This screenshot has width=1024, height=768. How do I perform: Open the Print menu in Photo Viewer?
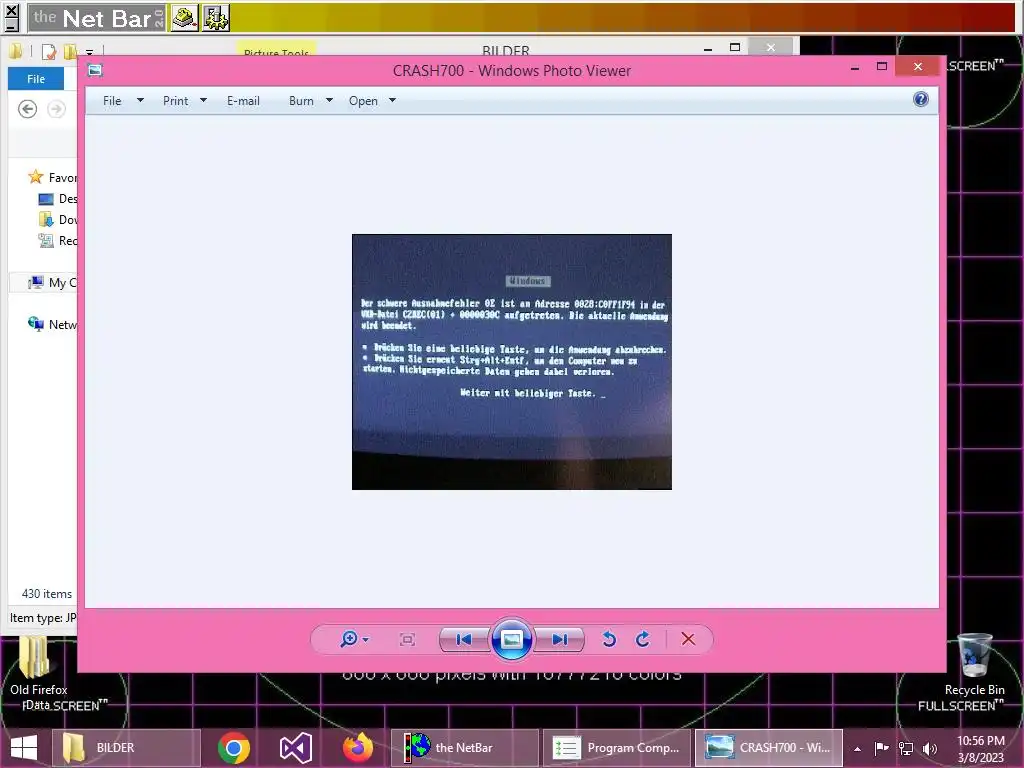click(175, 101)
